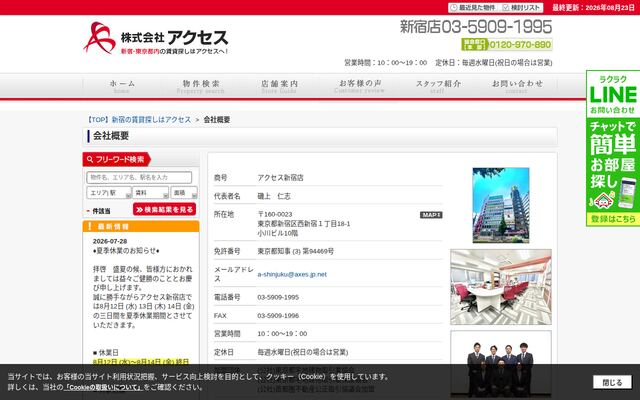Viewport: 640px width, 400px height.
Task: Open the staff group photo
Action: pos(501,365)
